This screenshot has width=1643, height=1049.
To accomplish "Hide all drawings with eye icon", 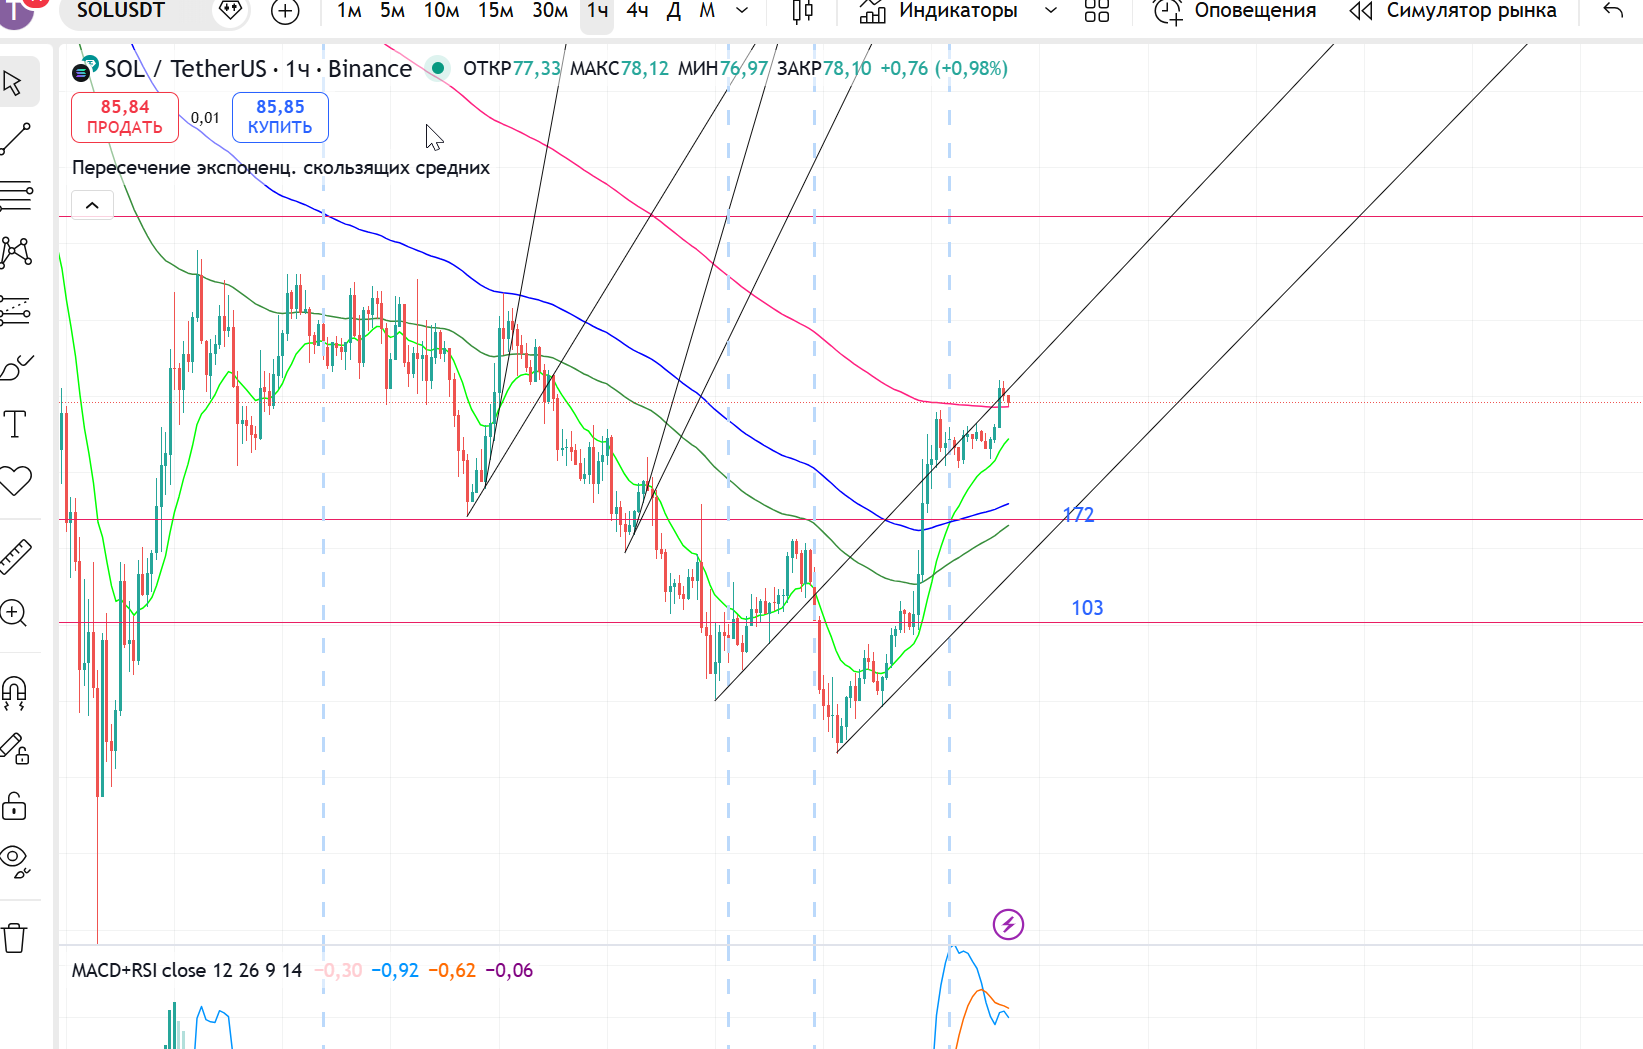I will [14, 860].
